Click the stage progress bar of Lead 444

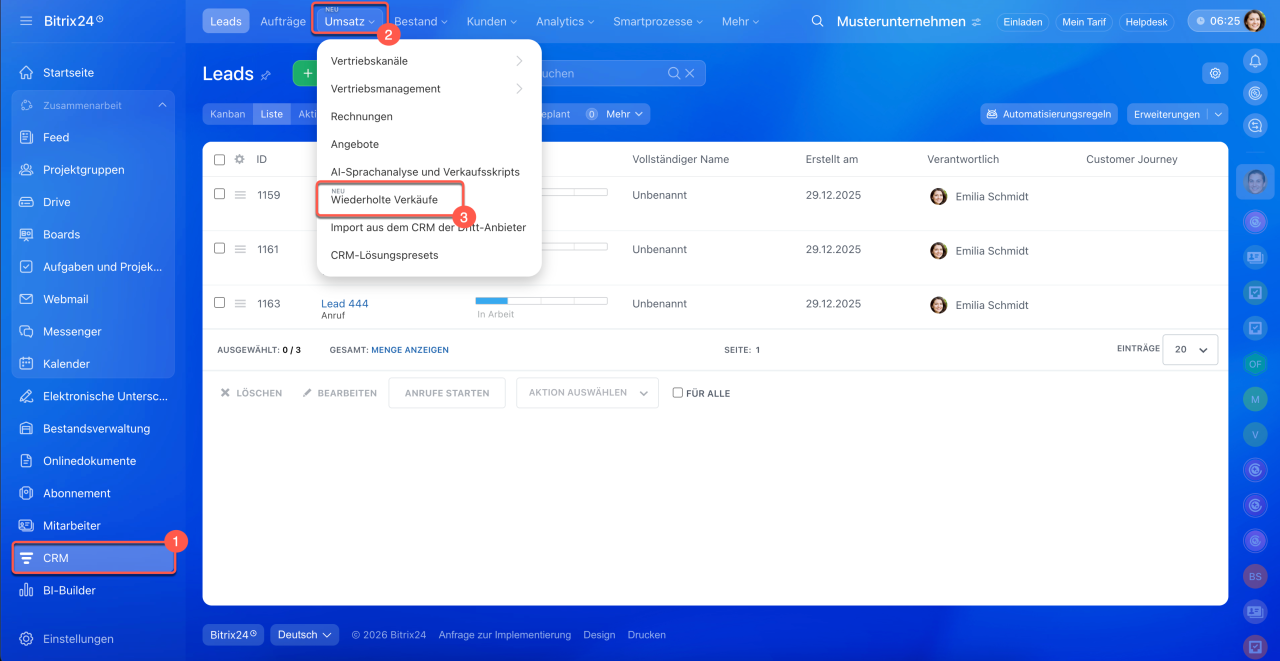tap(541, 300)
